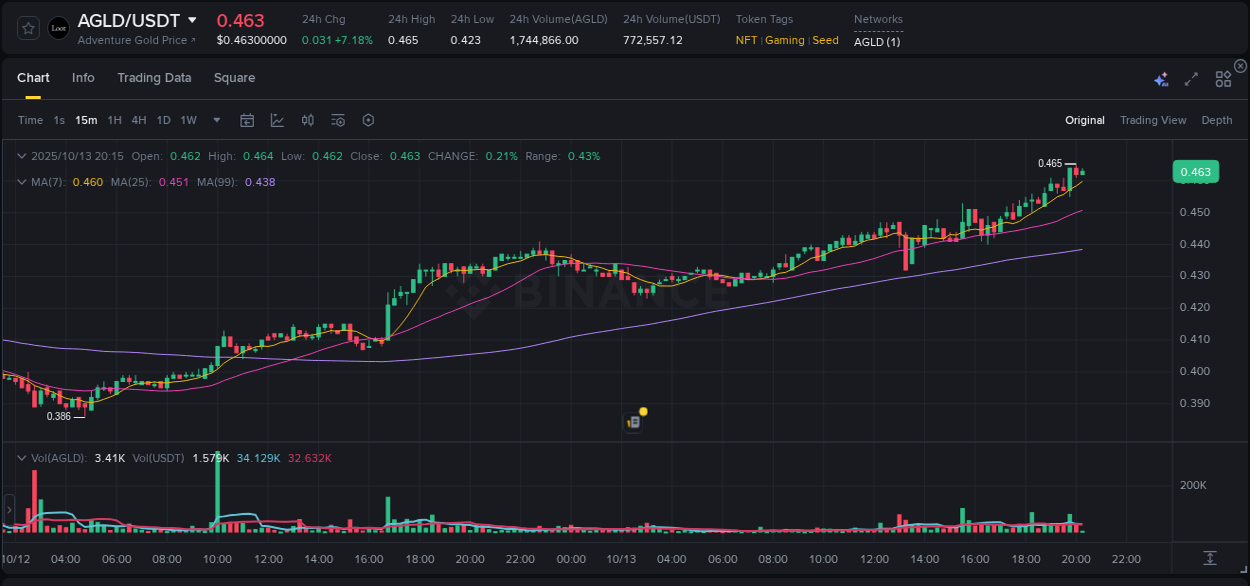The height and width of the screenshot is (586, 1250).
Task: Open the date range calendar picker
Action: tap(247, 119)
